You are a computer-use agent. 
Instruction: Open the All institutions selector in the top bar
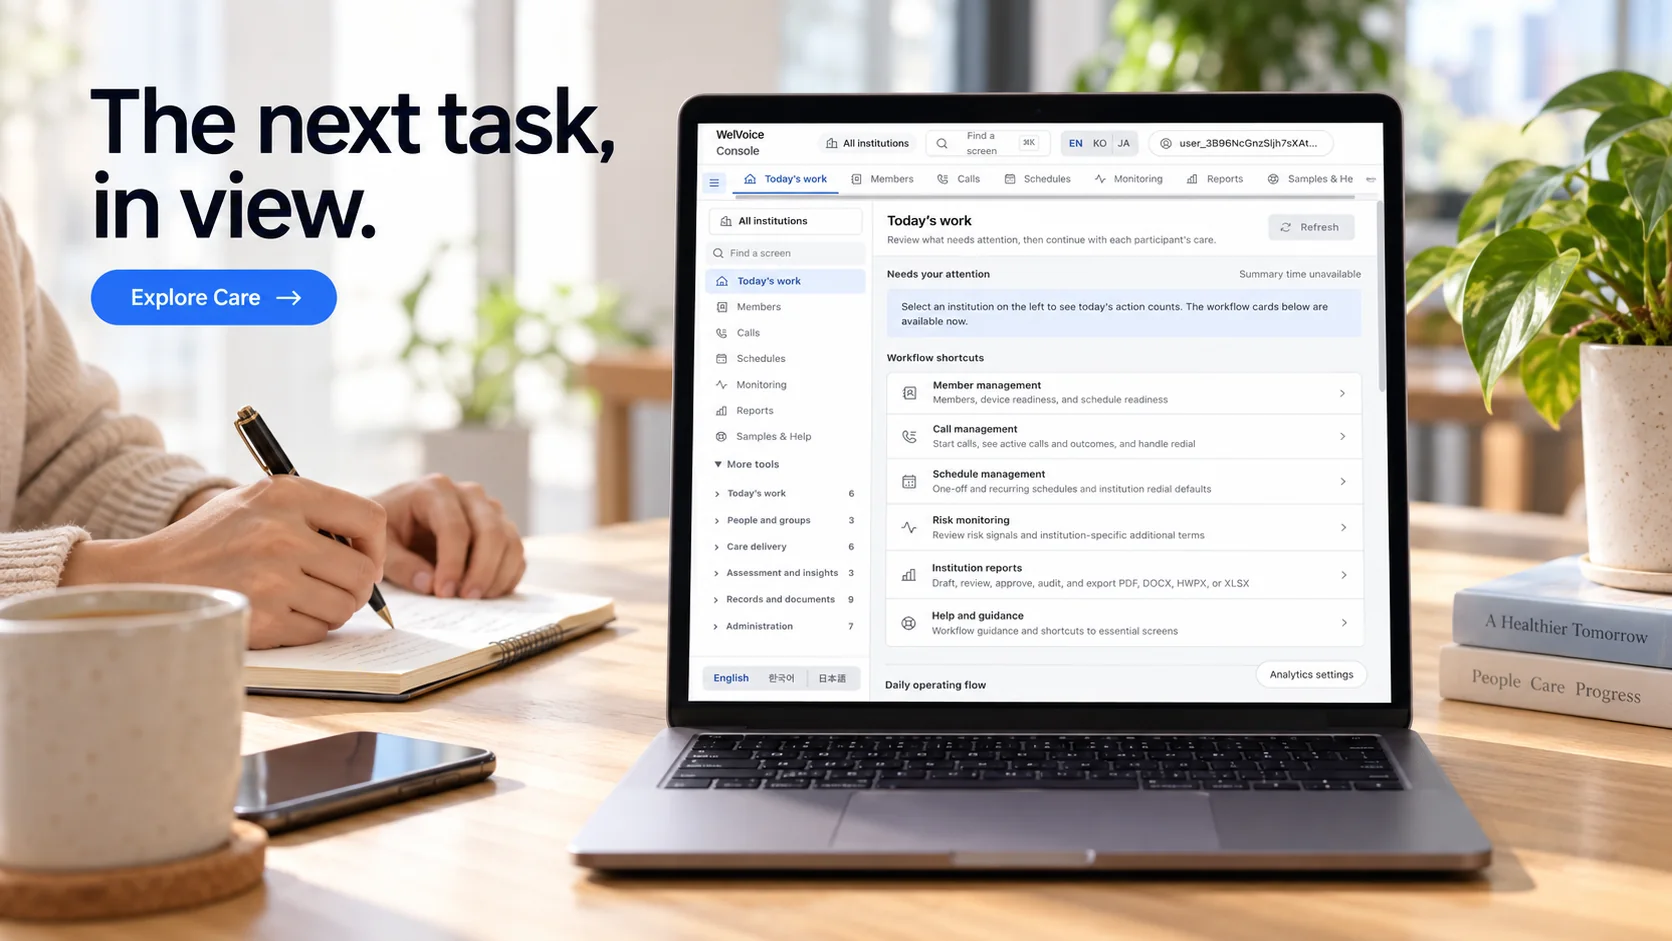coord(867,143)
